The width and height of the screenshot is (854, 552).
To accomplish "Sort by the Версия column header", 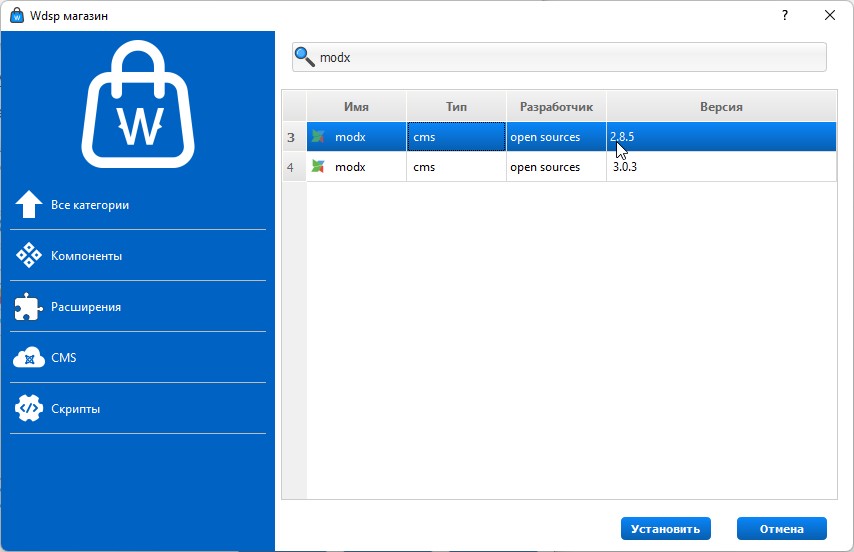I will (721, 107).
